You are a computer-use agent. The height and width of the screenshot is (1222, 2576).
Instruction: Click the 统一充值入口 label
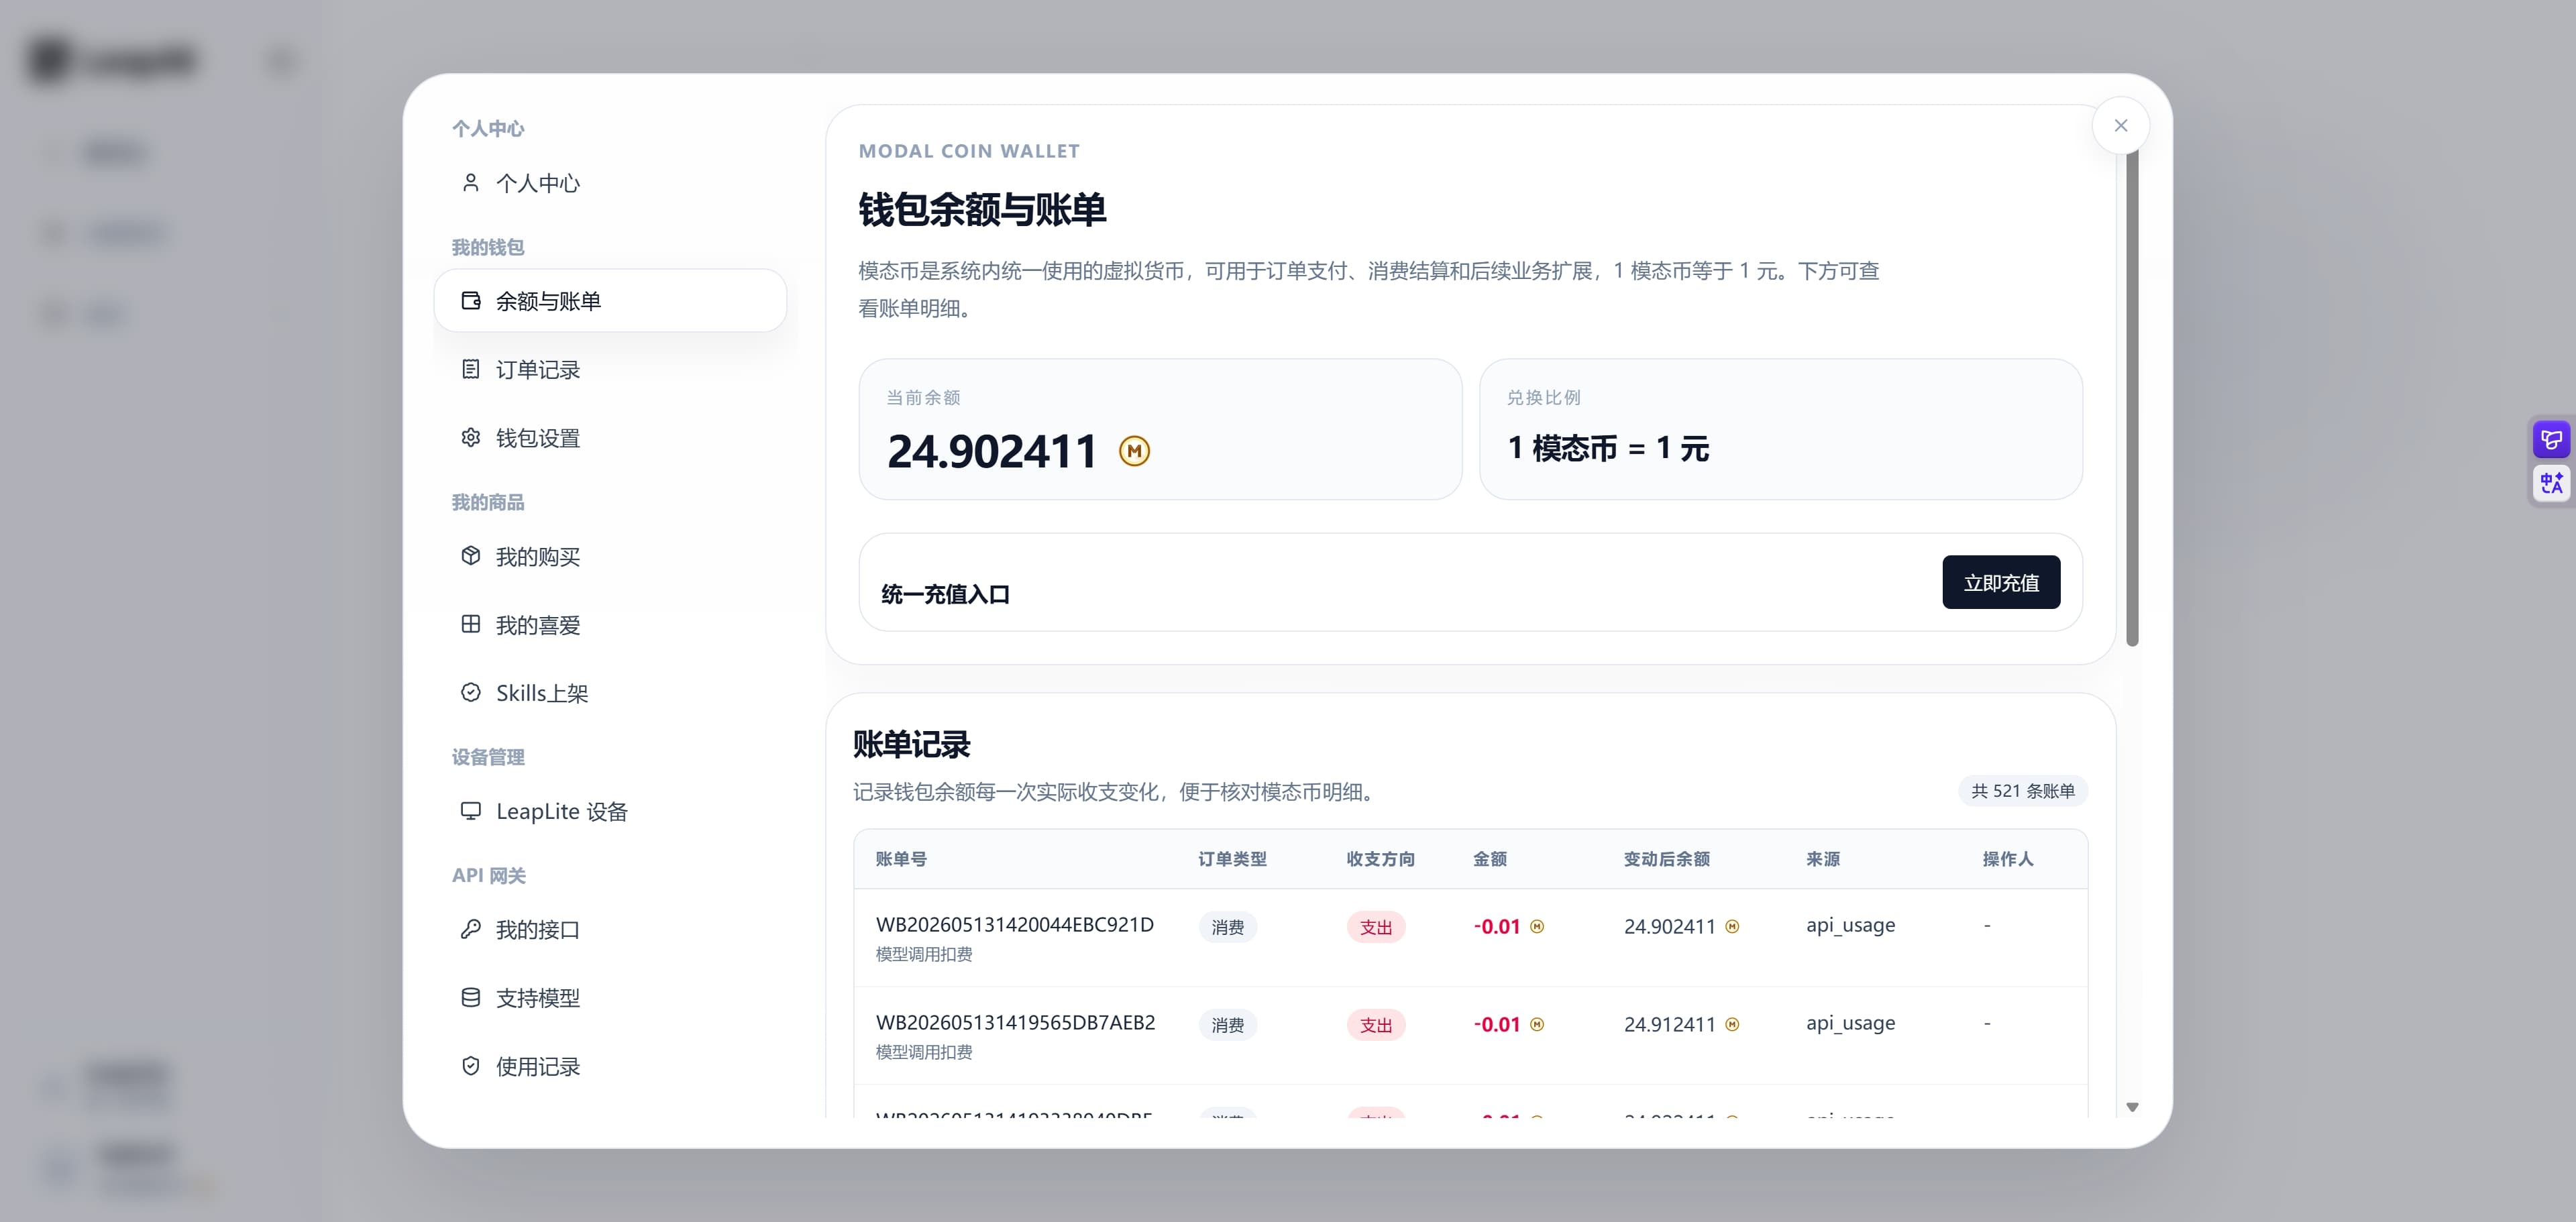945,595
